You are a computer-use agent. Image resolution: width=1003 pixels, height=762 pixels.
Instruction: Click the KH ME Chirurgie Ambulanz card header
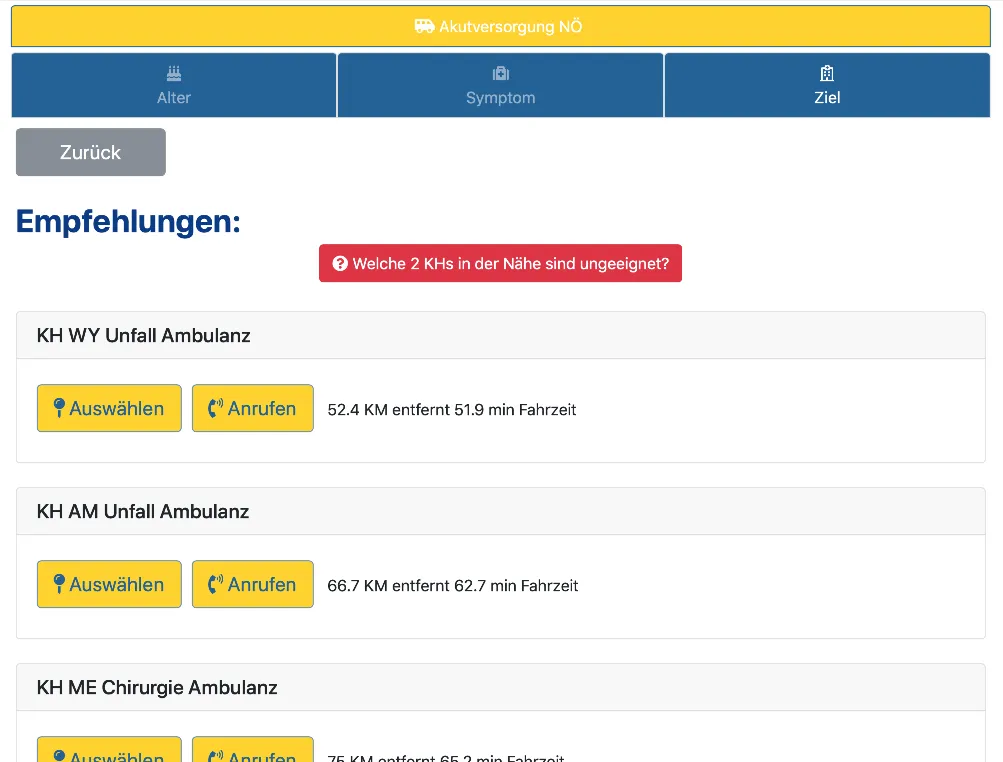(x=157, y=688)
